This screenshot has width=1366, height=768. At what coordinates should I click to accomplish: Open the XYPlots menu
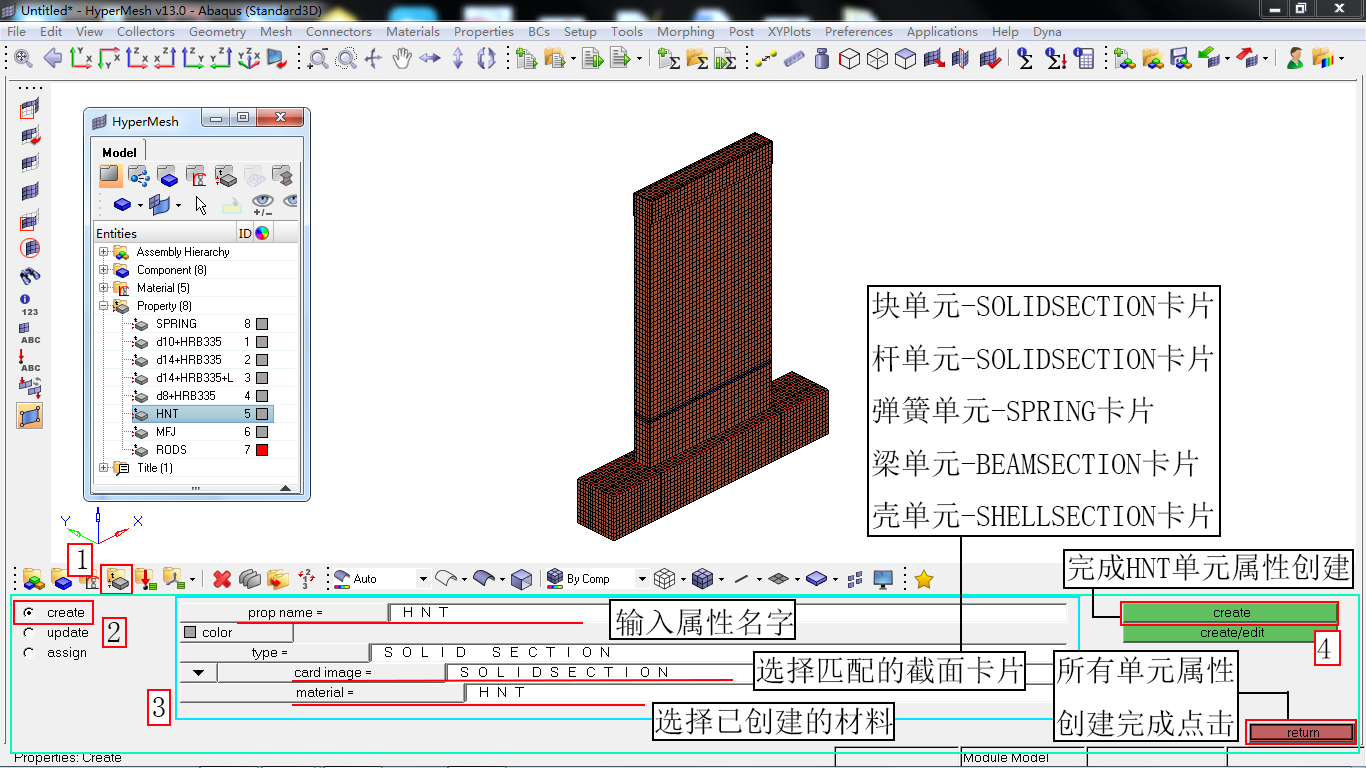(790, 31)
